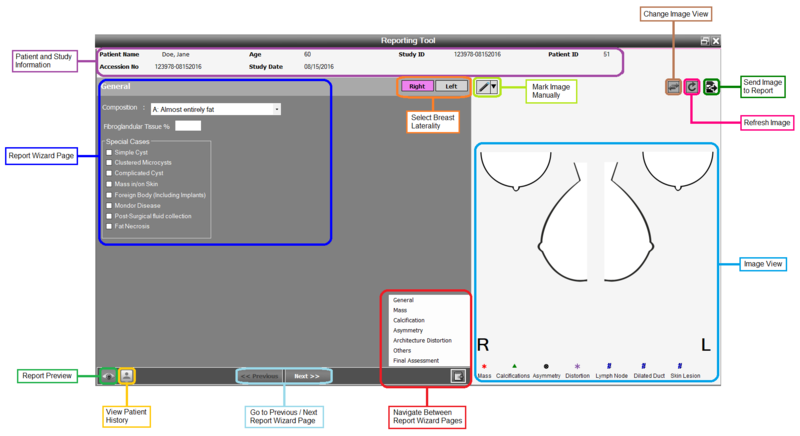The image size is (800, 436).
Task: Click the Send Image to Report icon
Action: tap(710, 88)
